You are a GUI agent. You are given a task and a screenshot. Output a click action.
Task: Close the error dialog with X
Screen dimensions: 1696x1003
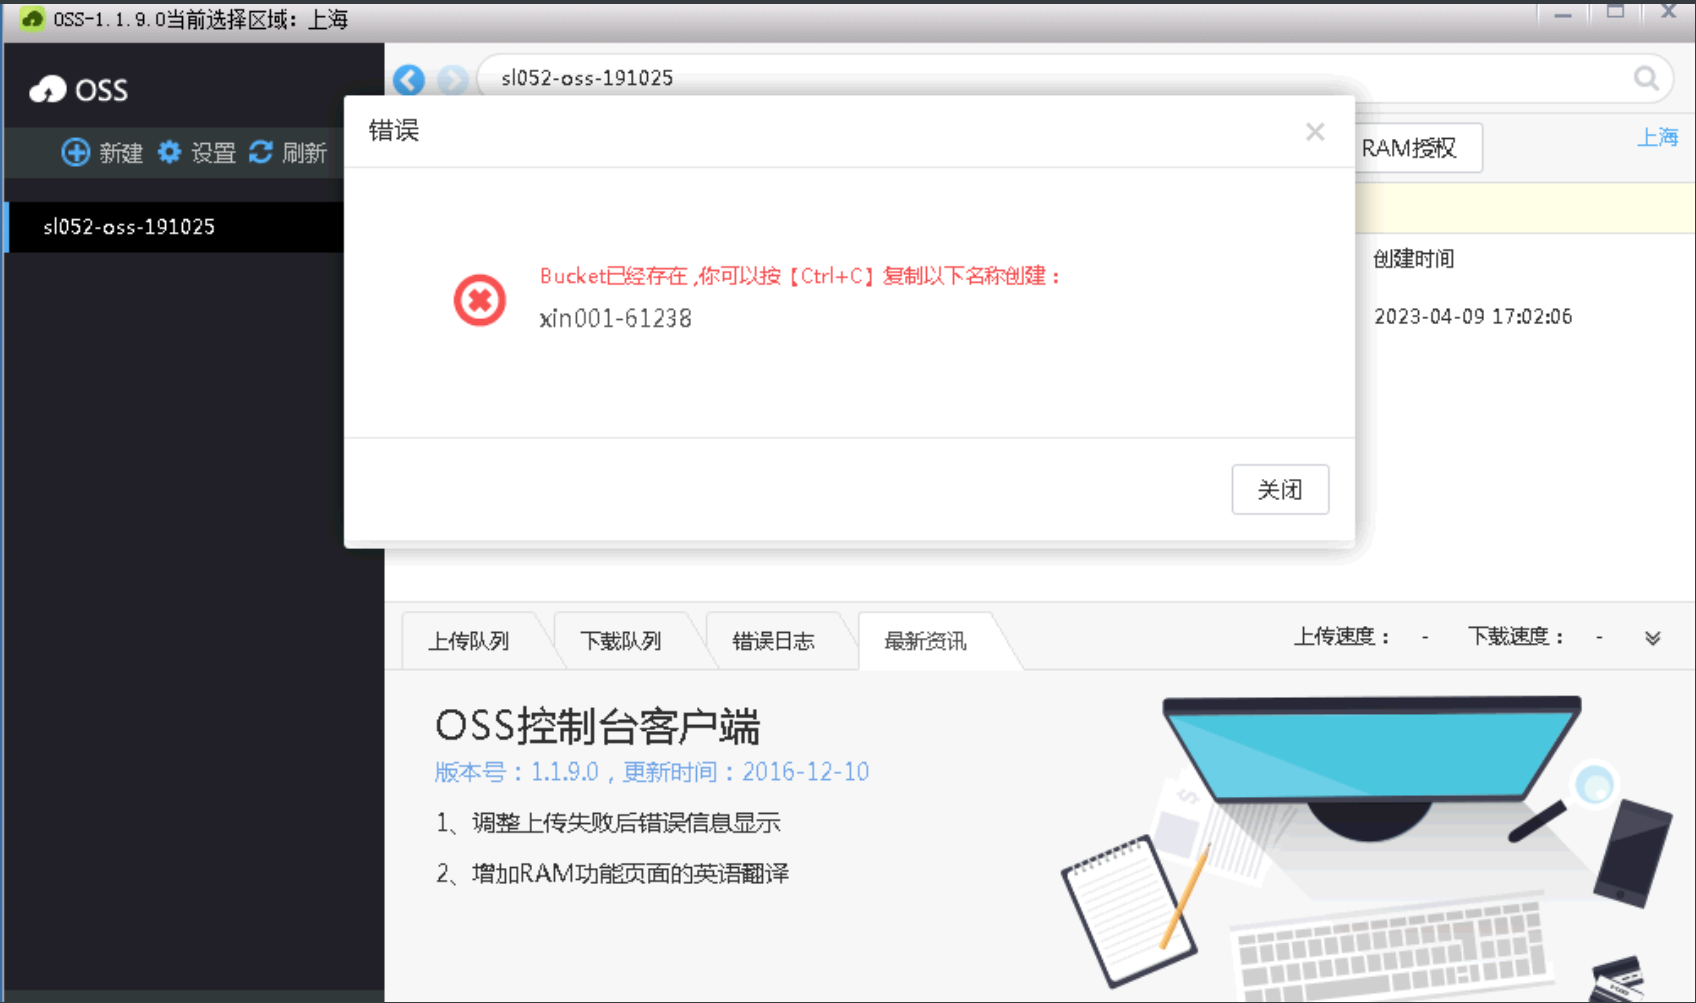click(1315, 131)
